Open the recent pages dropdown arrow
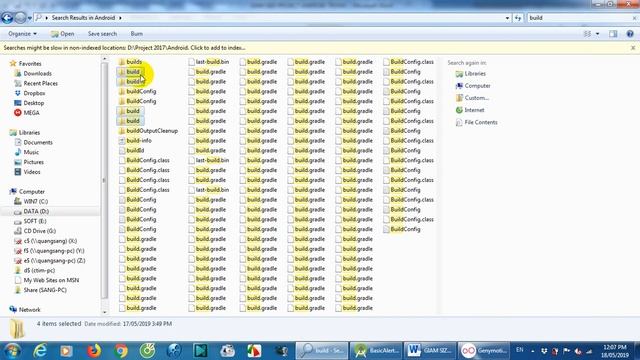This screenshot has width=640, height=360. (x=29, y=18)
